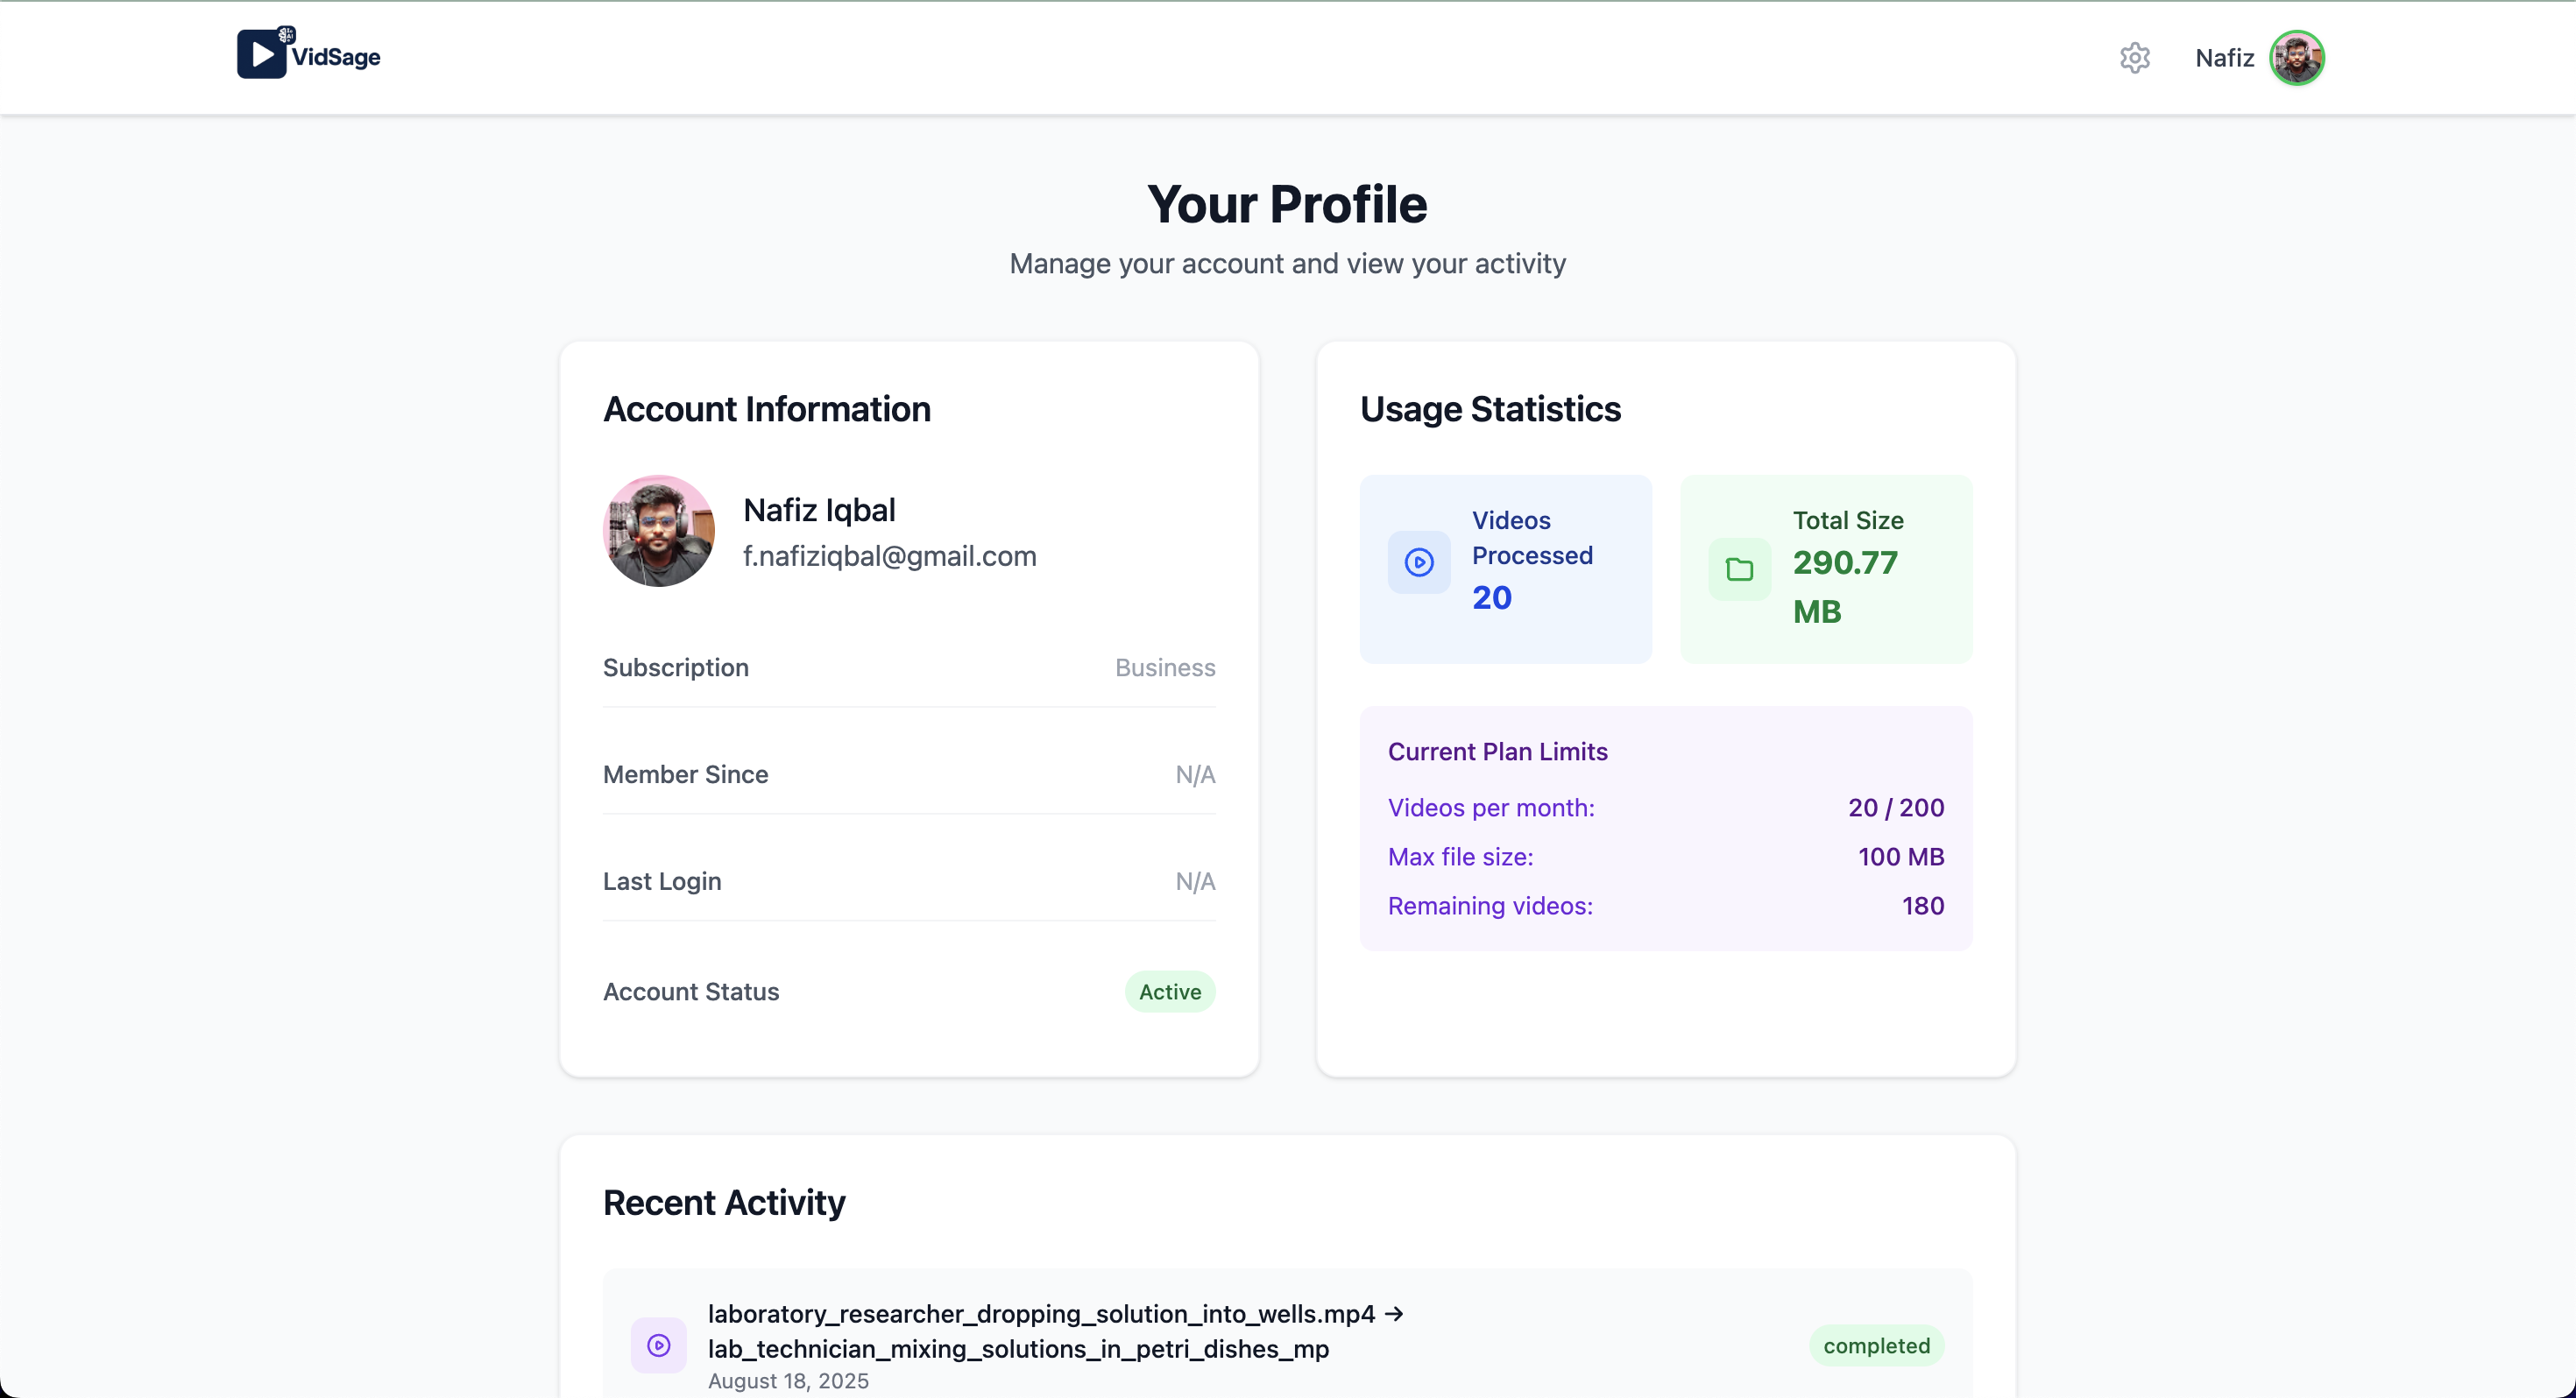Click the Total Size 290.77 MB card
This screenshot has width=2576, height=1398.
[1826, 569]
